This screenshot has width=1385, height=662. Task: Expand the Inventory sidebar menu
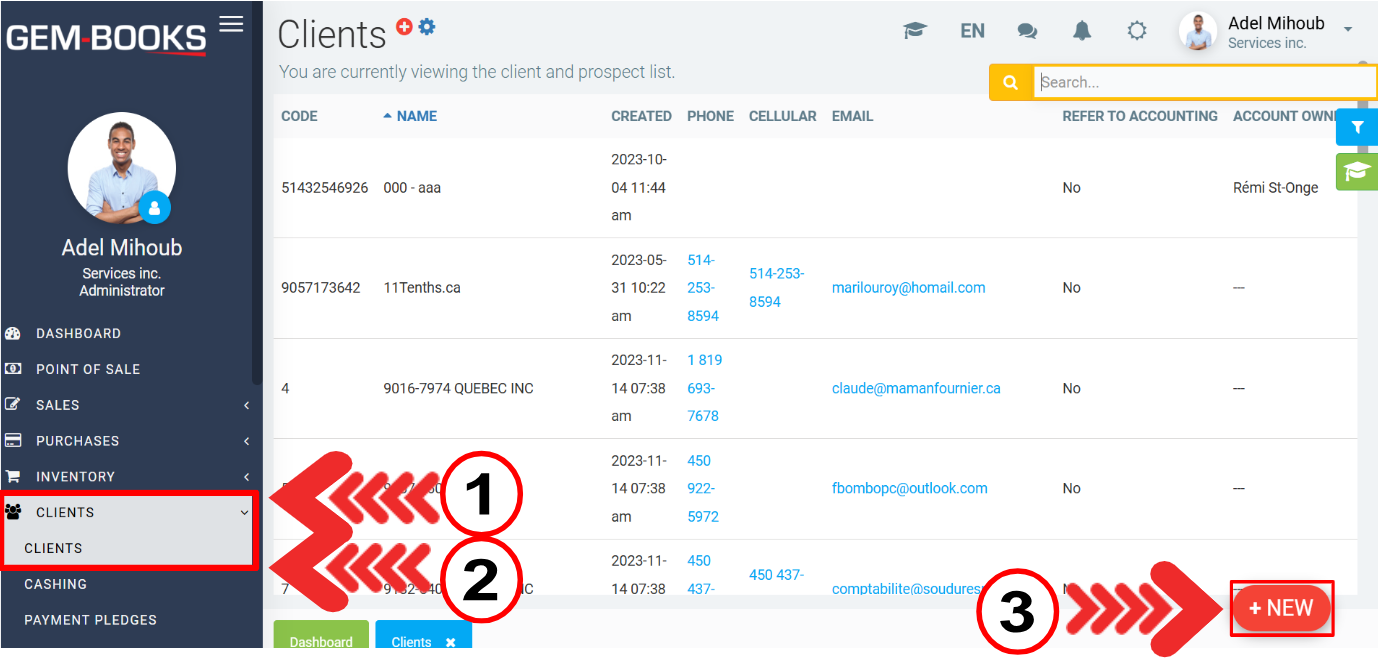pyautogui.click(x=130, y=477)
